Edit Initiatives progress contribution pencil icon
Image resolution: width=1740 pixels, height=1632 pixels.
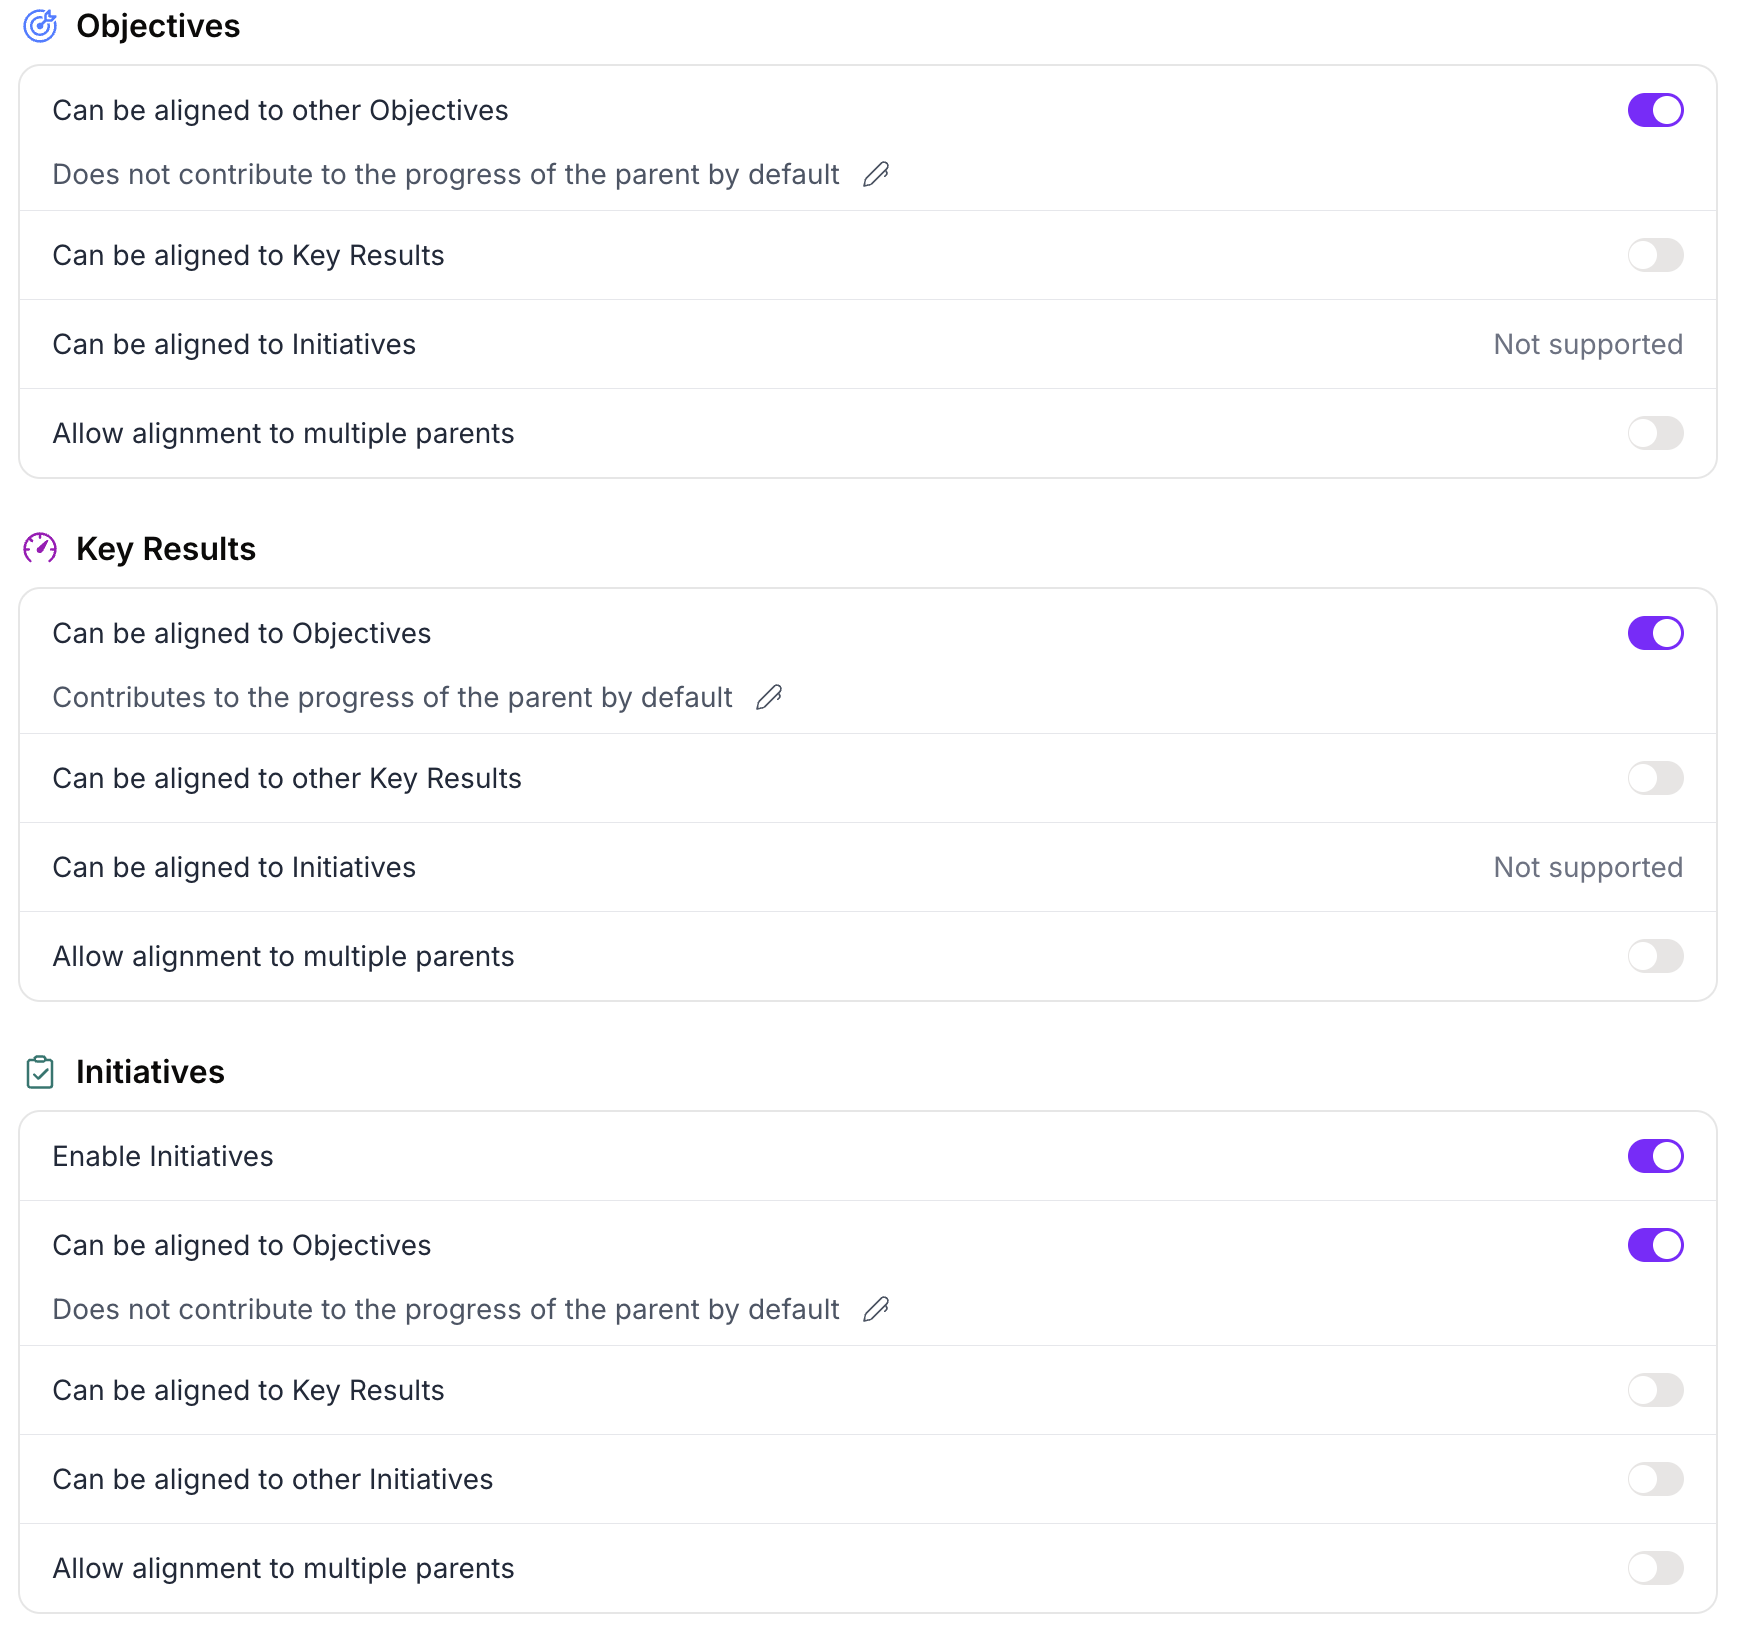[x=876, y=1309]
